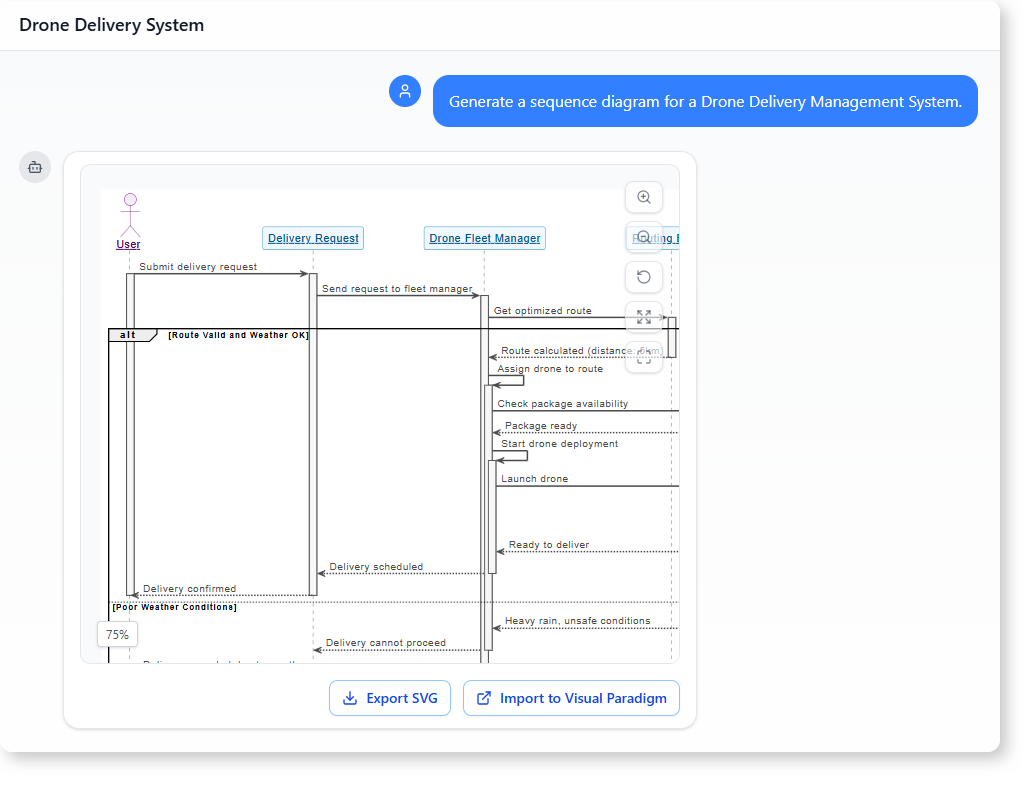
Task: Click the user prompt message bubble
Action: point(705,101)
